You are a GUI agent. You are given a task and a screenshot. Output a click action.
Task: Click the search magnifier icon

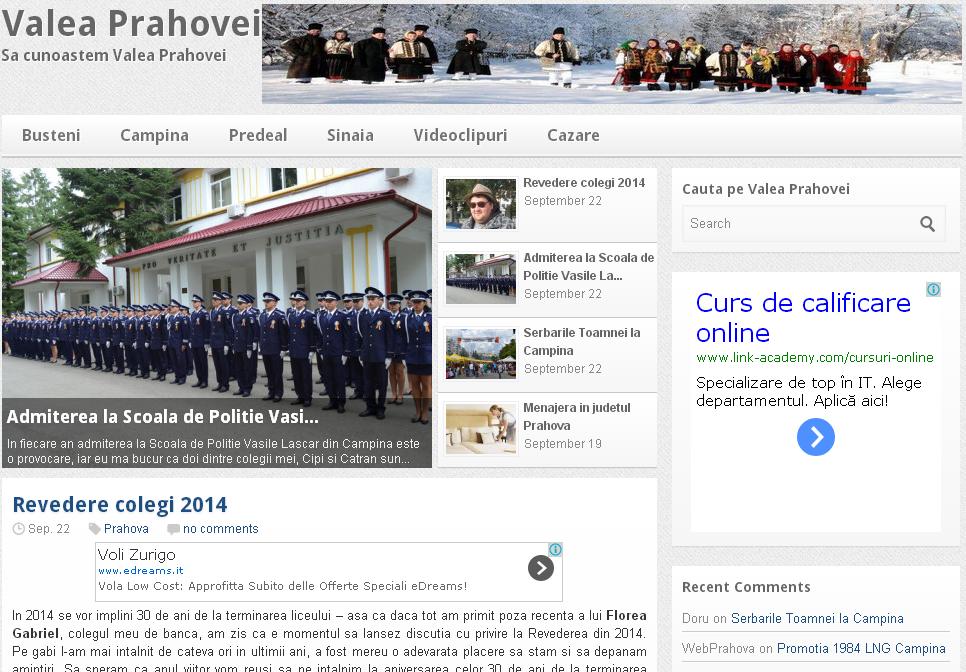(x=927, y=224)
